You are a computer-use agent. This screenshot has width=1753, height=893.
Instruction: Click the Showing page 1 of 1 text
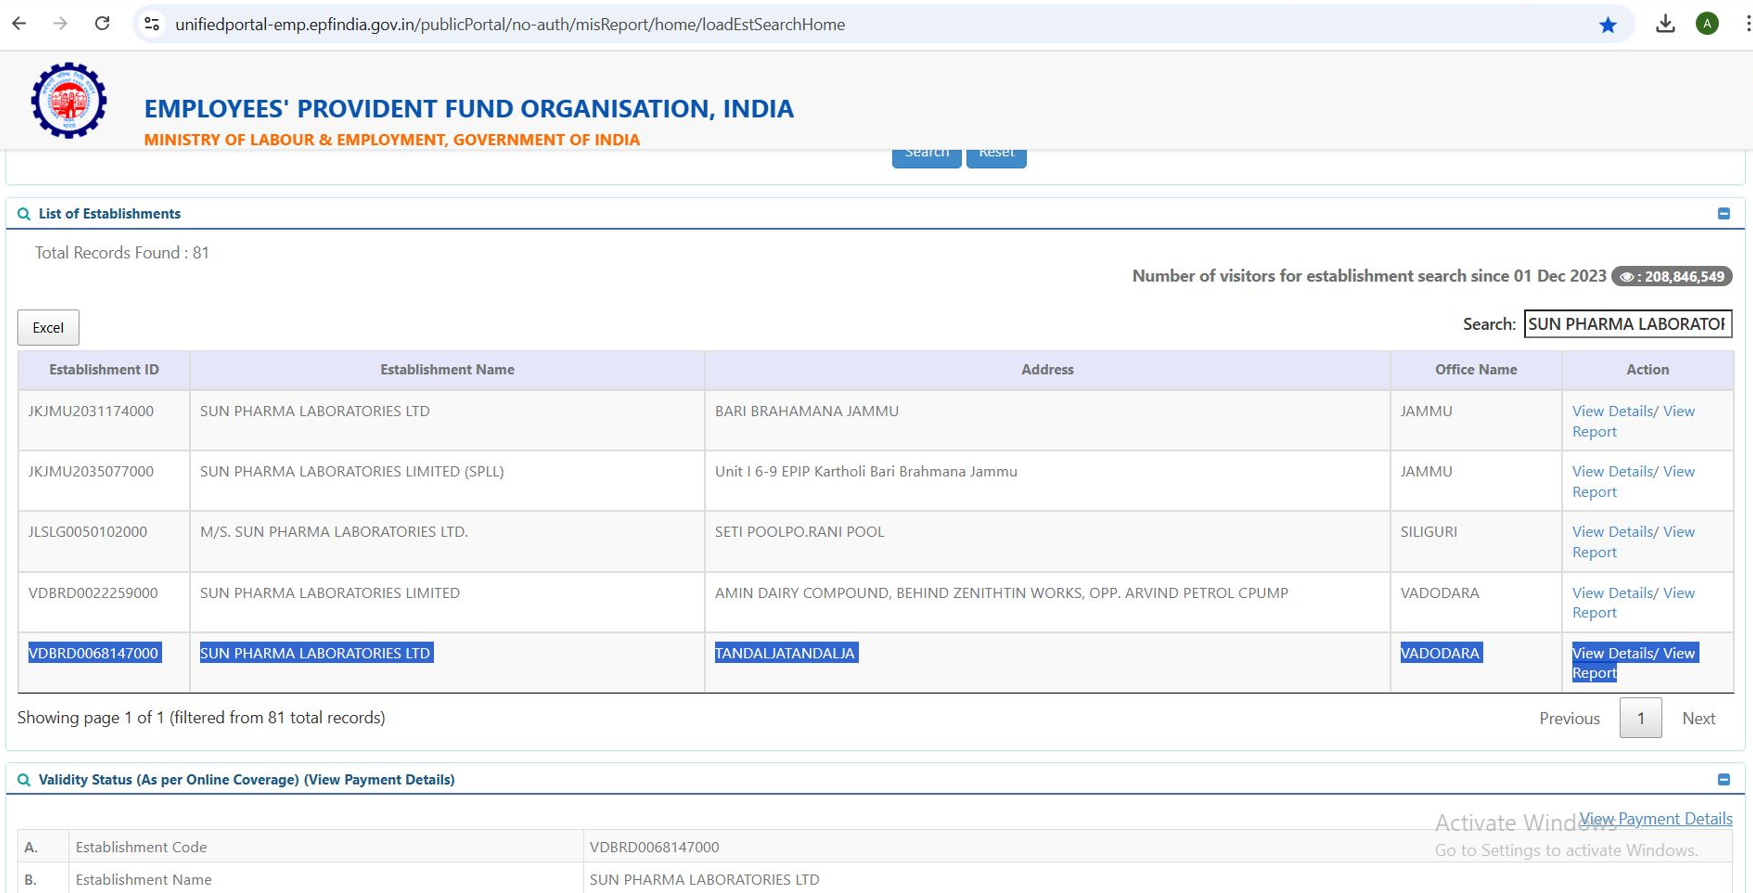tap(201, 718)
